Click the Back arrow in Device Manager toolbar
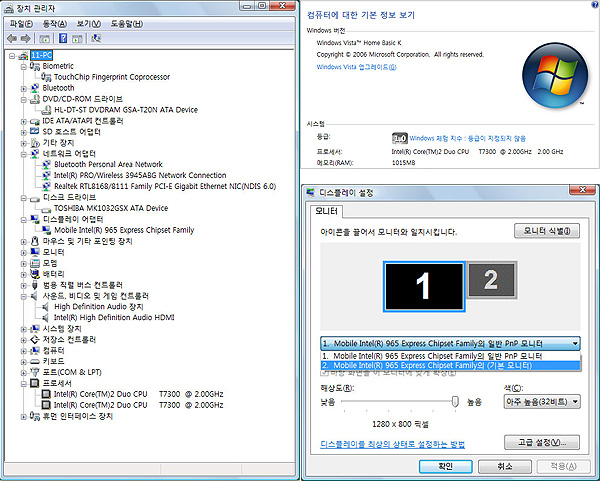 click(x=12, y=38)
